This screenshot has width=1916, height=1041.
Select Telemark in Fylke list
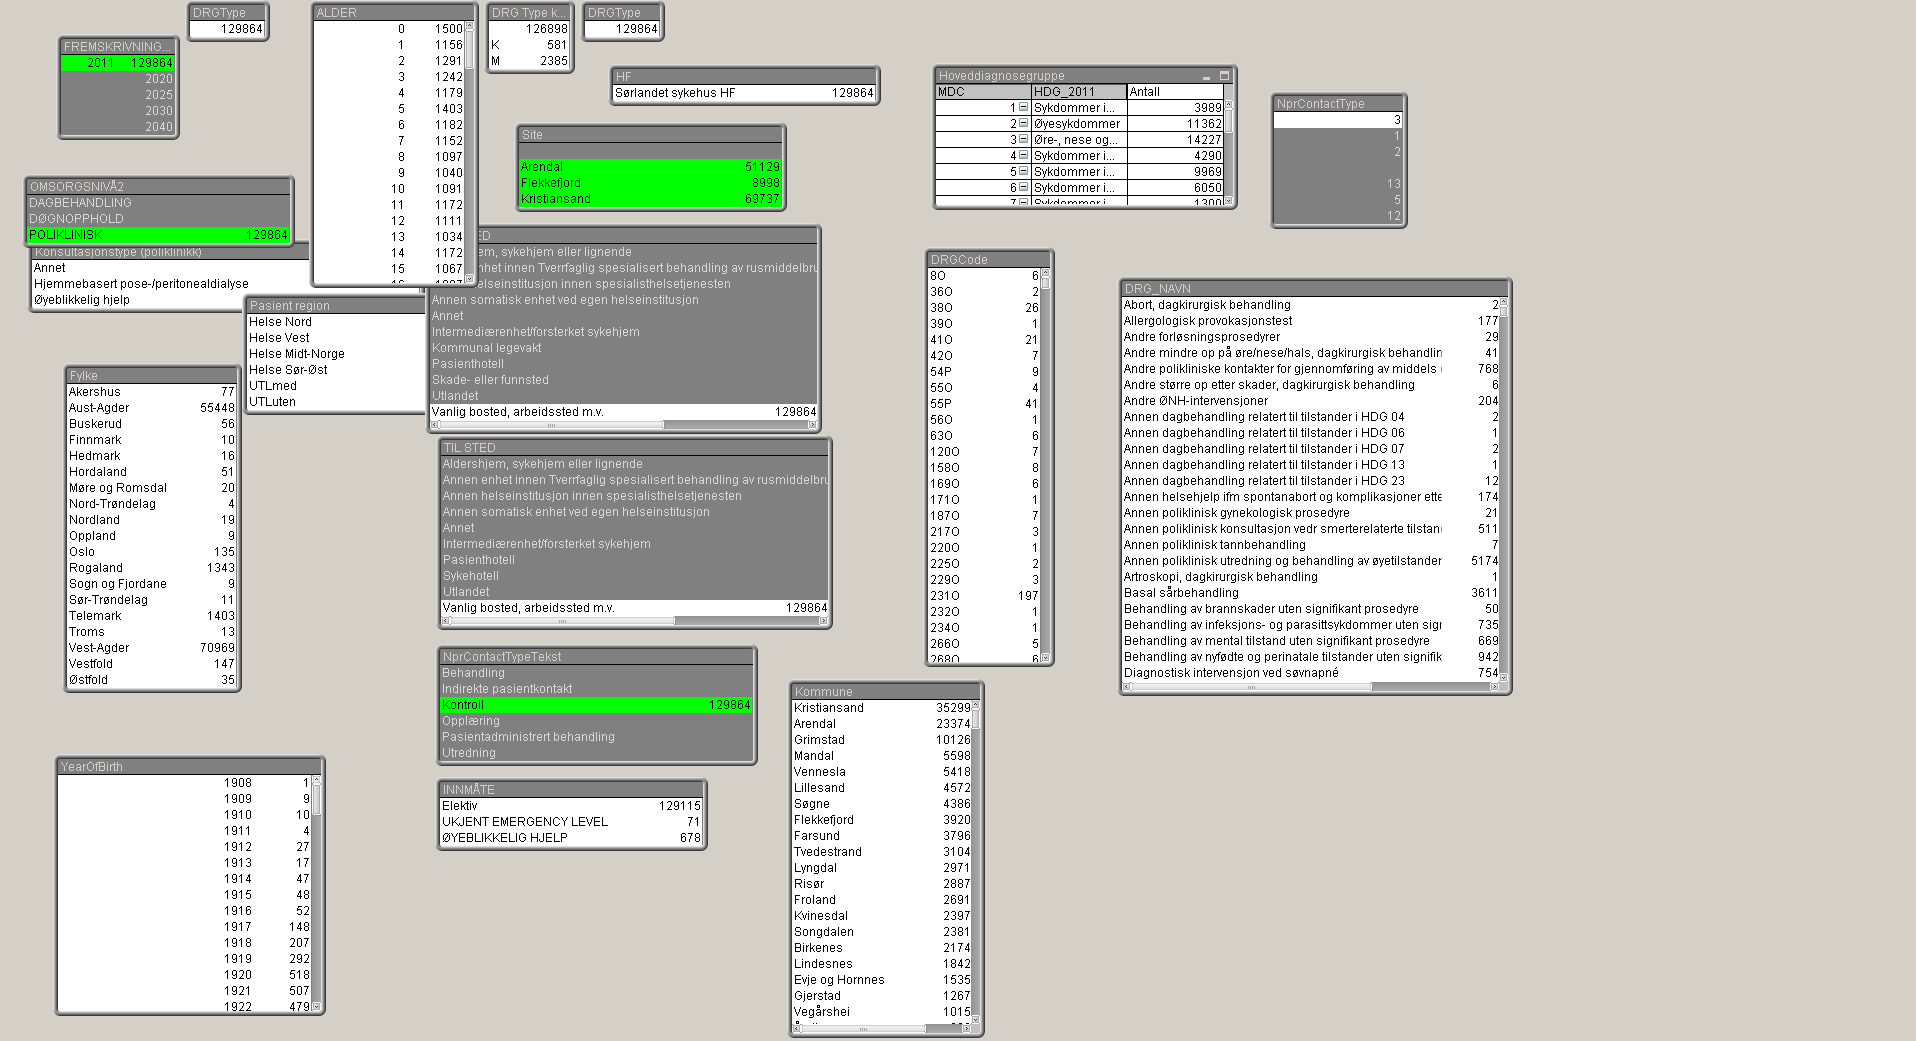[152, 616]
